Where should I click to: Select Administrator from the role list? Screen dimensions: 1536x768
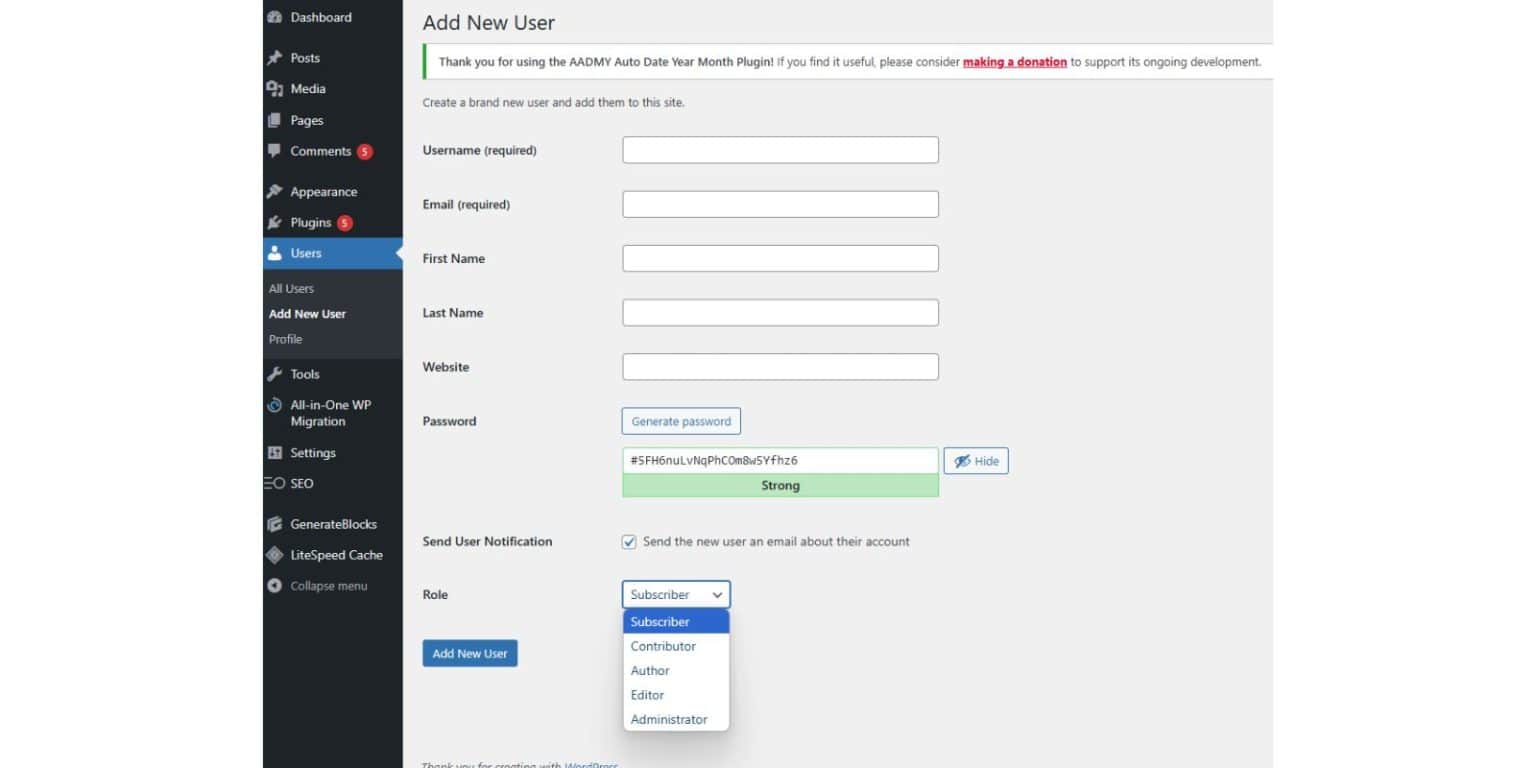coord(668,719)
